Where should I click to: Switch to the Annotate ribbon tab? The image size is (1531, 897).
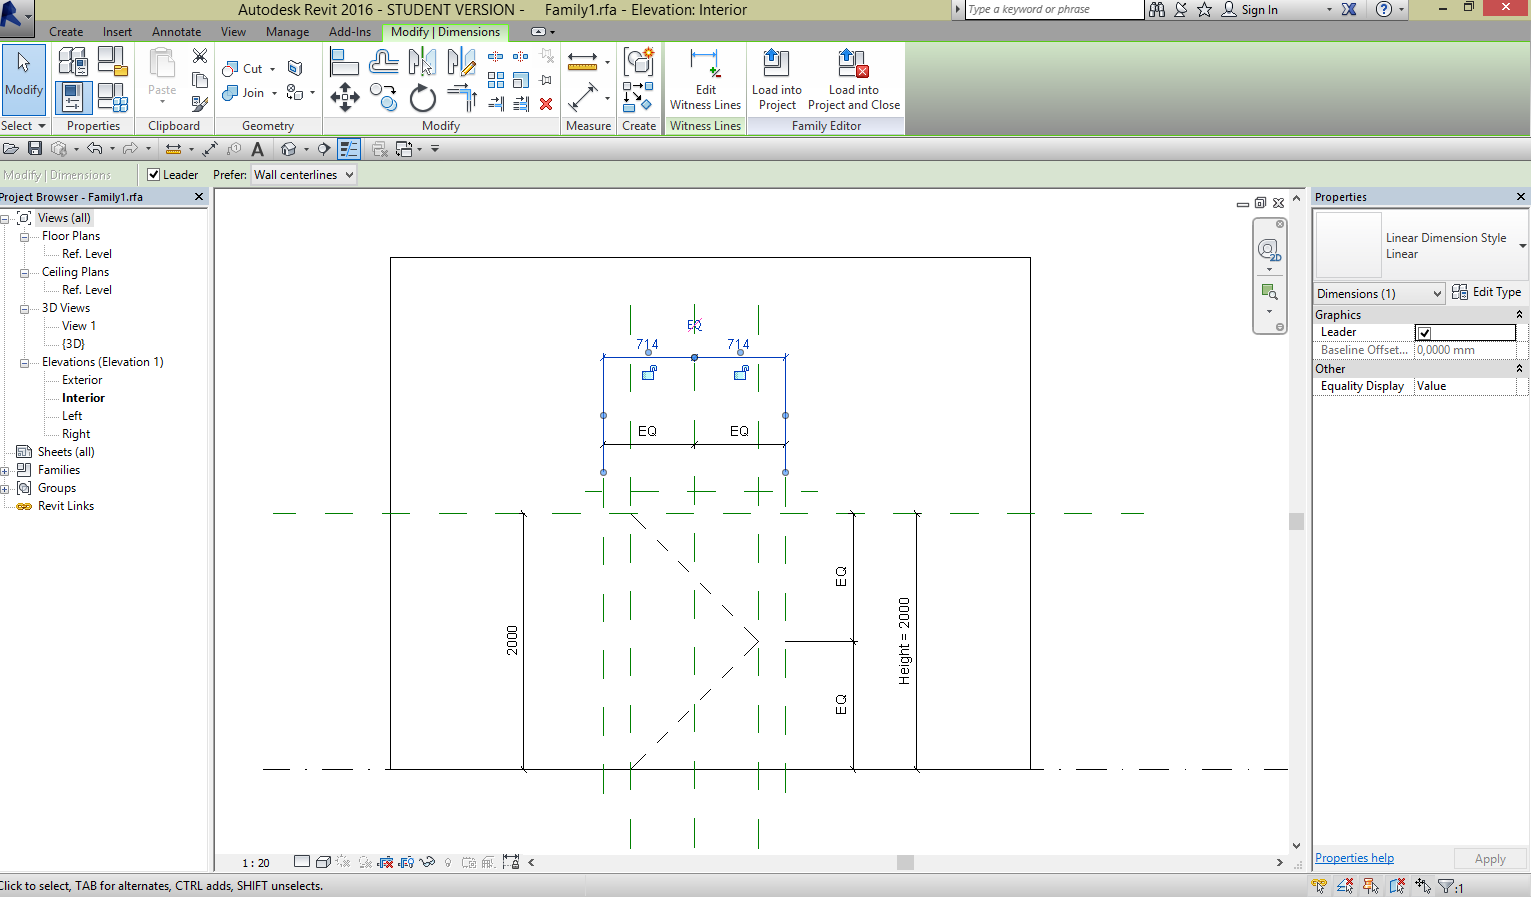pos(176,31)
